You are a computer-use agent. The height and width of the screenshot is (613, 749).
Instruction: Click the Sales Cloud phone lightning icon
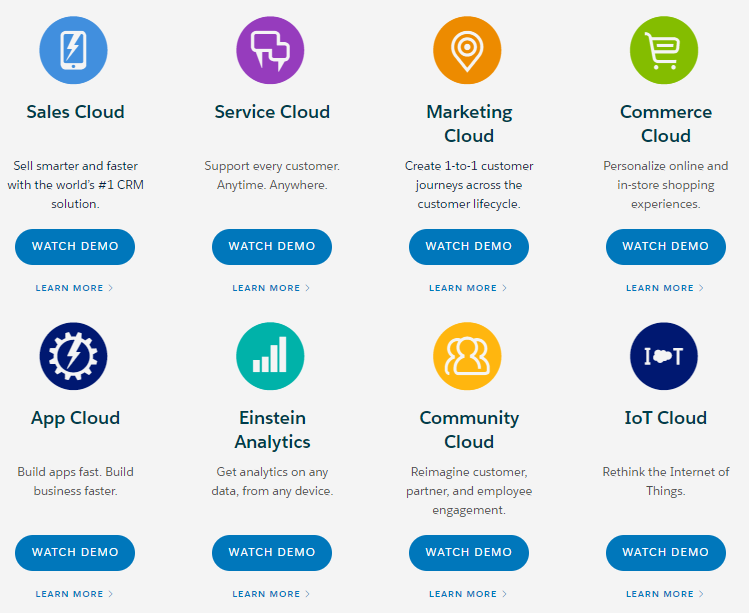pos(74,50)
